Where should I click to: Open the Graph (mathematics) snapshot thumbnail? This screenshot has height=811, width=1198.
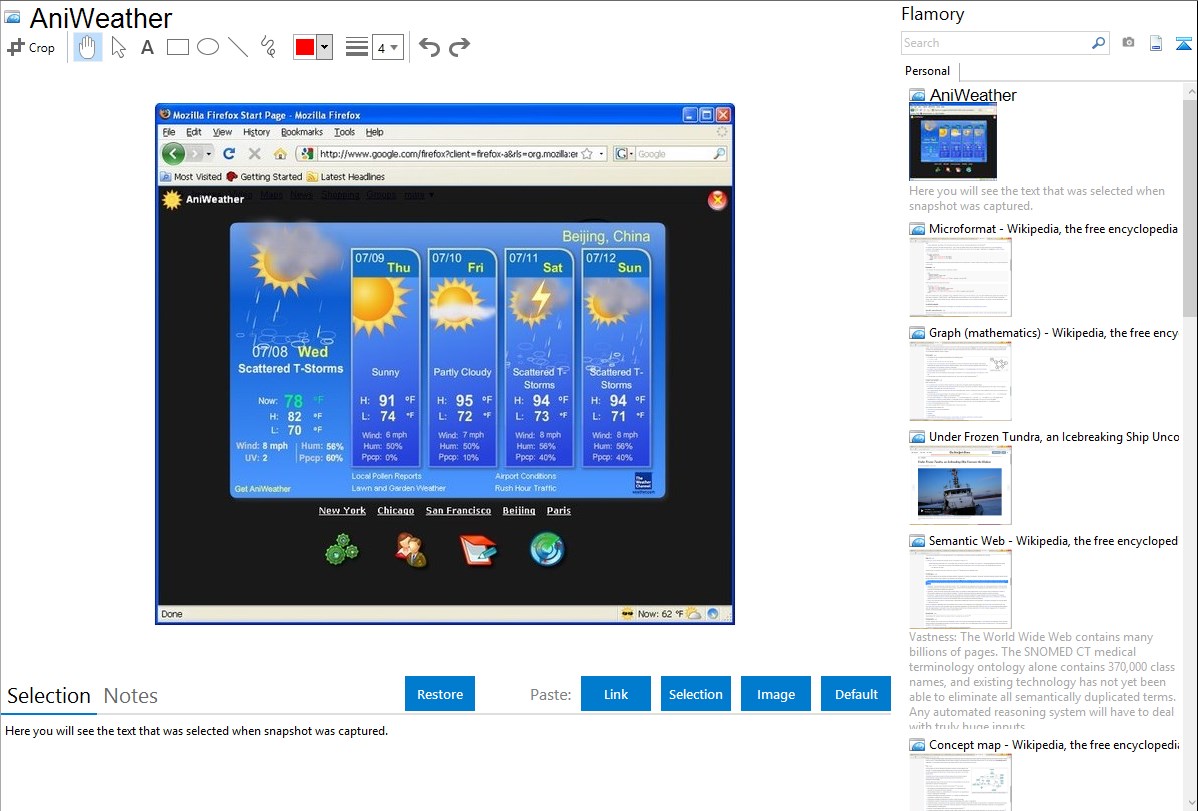960,381
